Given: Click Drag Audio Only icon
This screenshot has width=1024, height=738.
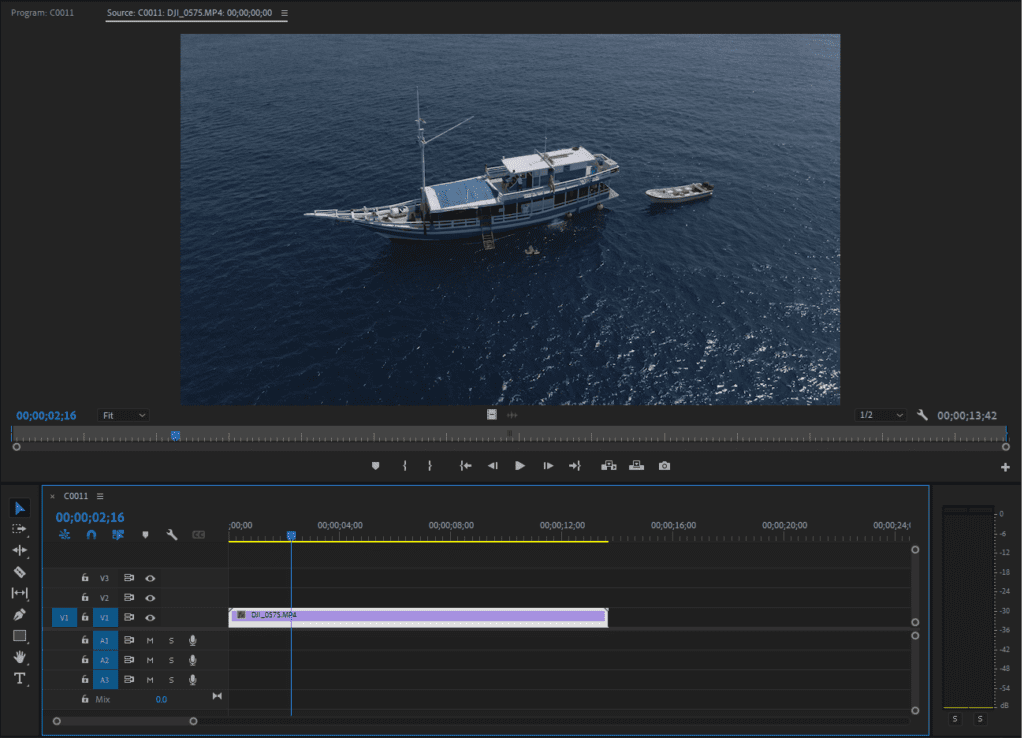Looking at the screenshot, I should pyautogui.click(x=513, y=415).
